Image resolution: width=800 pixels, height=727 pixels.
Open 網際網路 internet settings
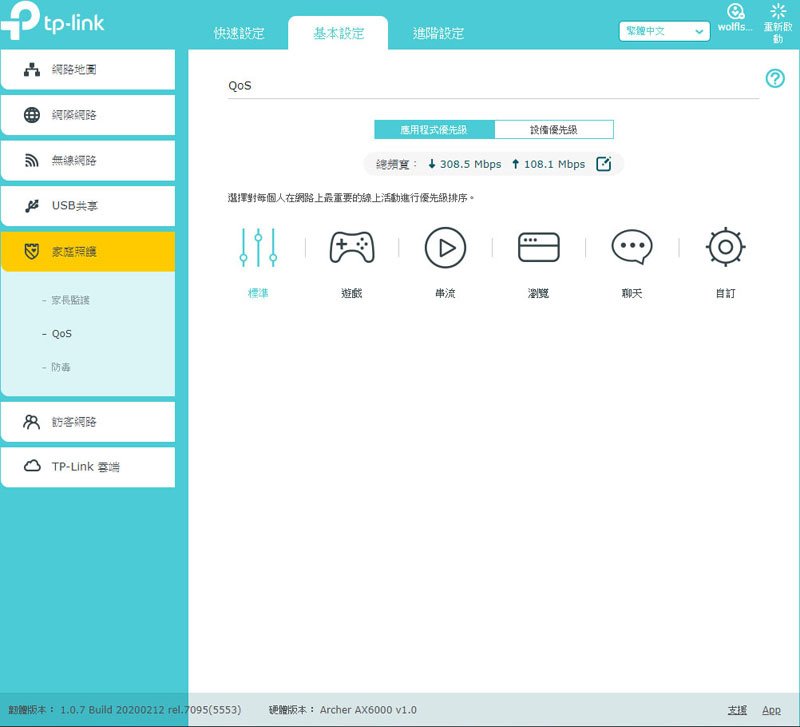pyautogui.click(x=88, y=115)
